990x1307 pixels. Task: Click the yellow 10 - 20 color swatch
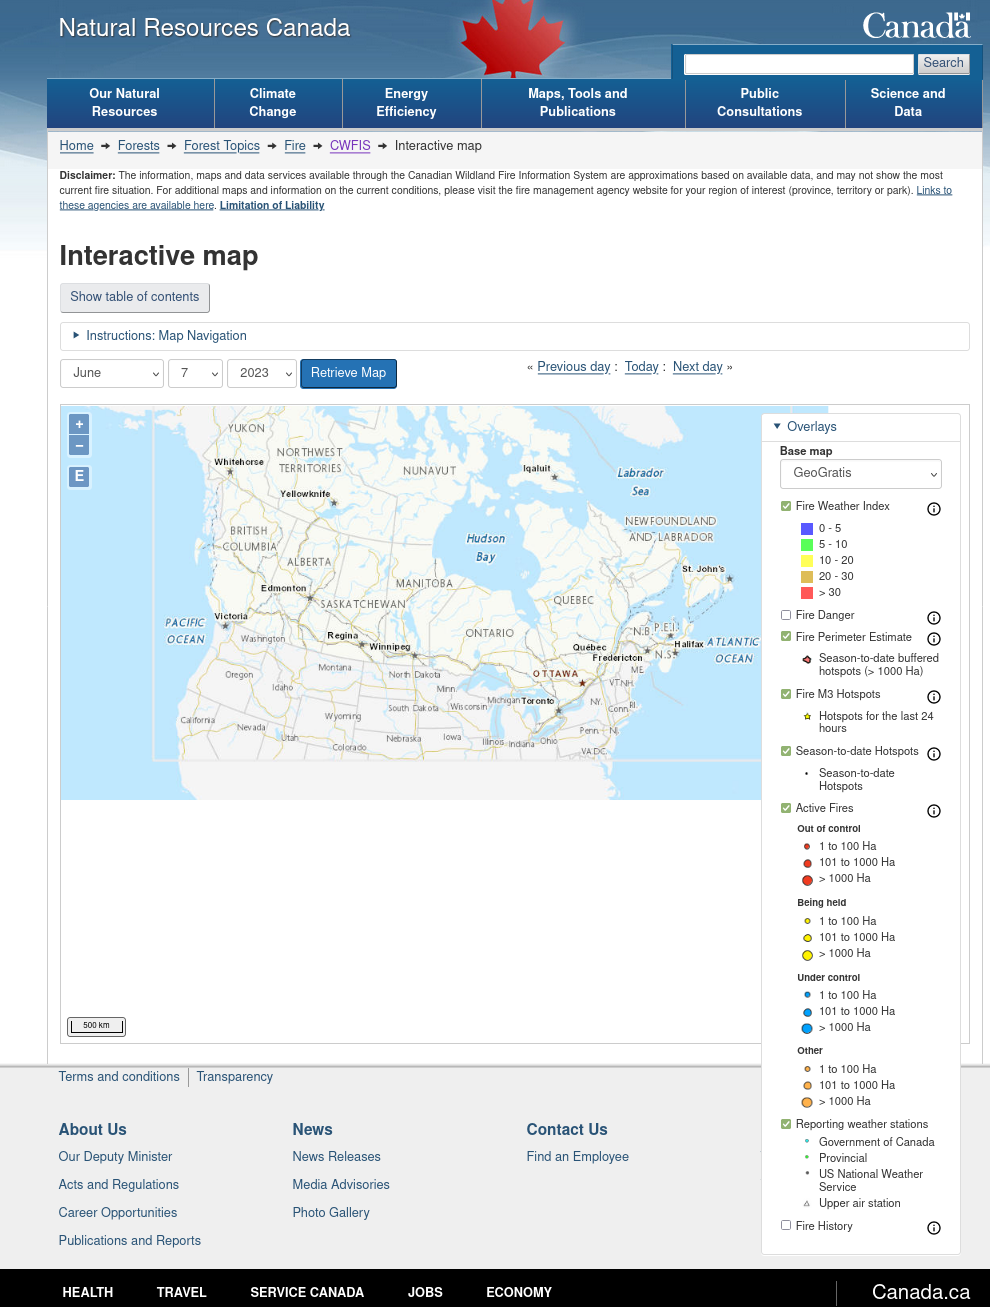click(x=807, y=561)
